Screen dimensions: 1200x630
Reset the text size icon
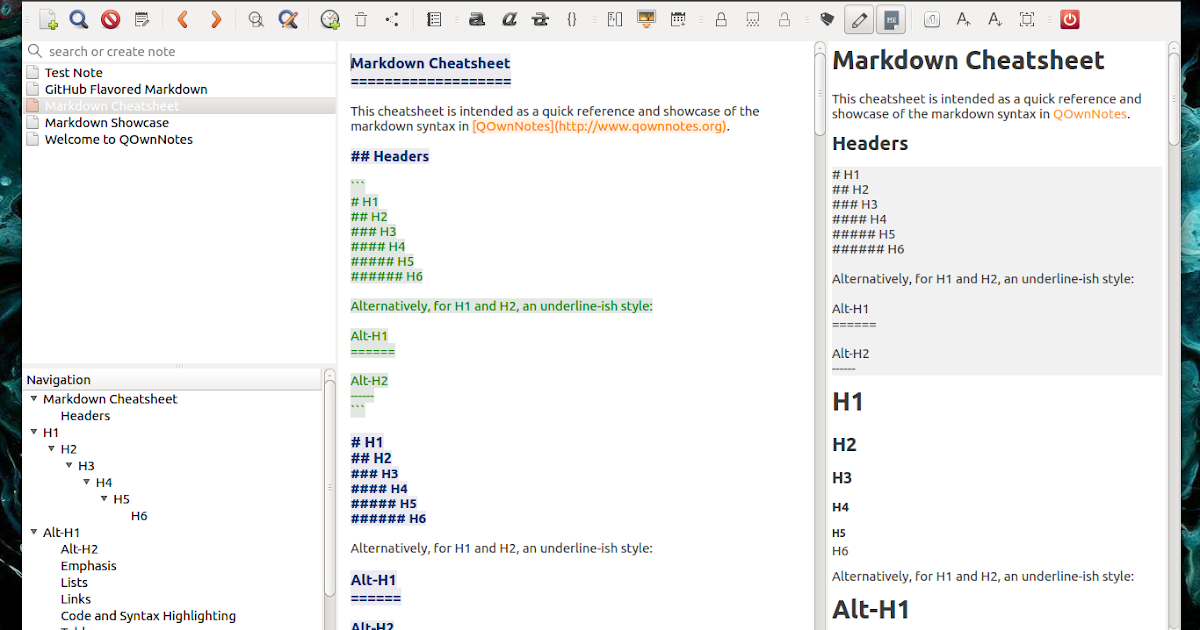point(931,19)
